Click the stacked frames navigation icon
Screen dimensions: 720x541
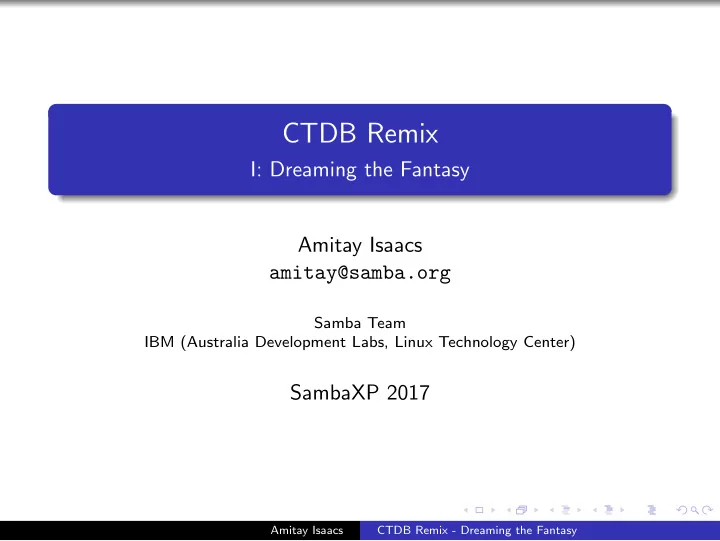tap(522, 510)
